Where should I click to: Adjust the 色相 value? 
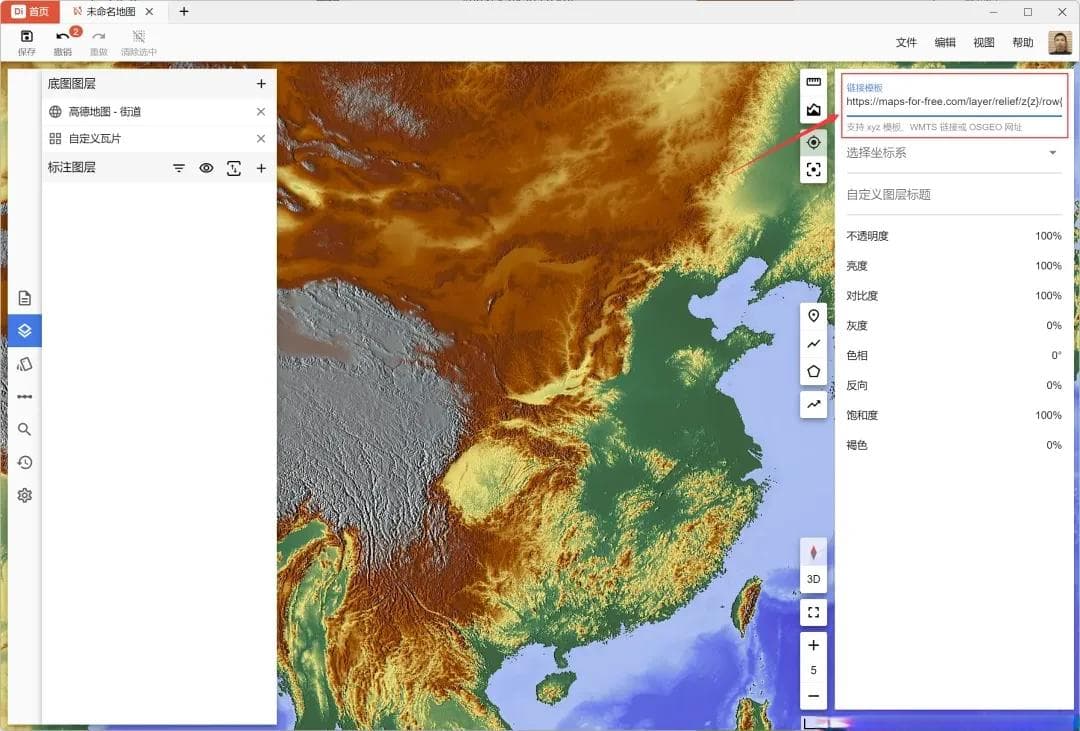click(1056, 356)
